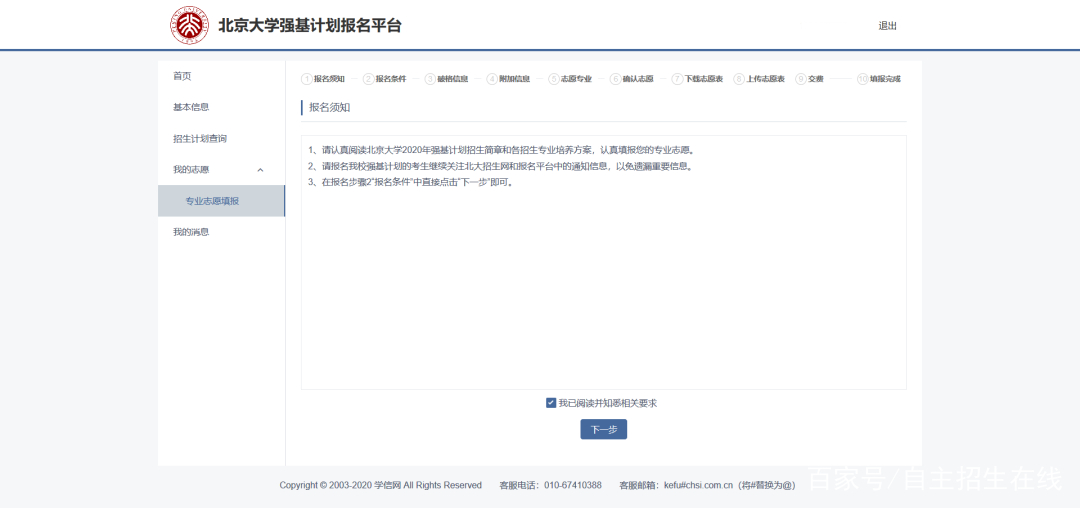Click step 6 确认志愿 in progress bar
The height and width of the screenshot is (508, 1080).
click(632, 79)
